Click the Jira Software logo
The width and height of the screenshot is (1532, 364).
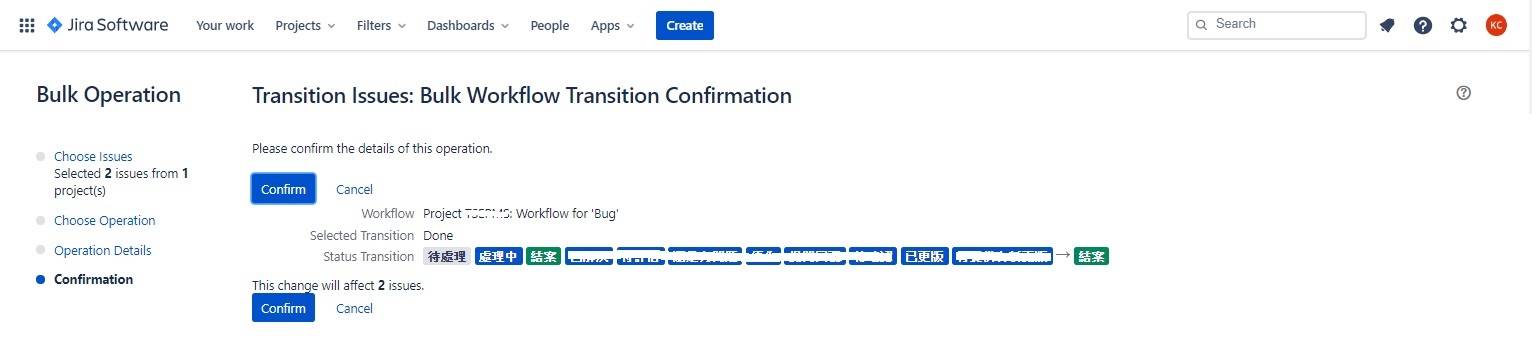point(107,25)
